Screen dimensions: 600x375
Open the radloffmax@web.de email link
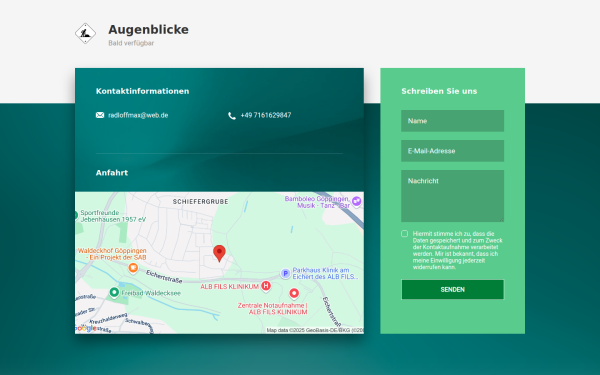[x=138, y=115]
